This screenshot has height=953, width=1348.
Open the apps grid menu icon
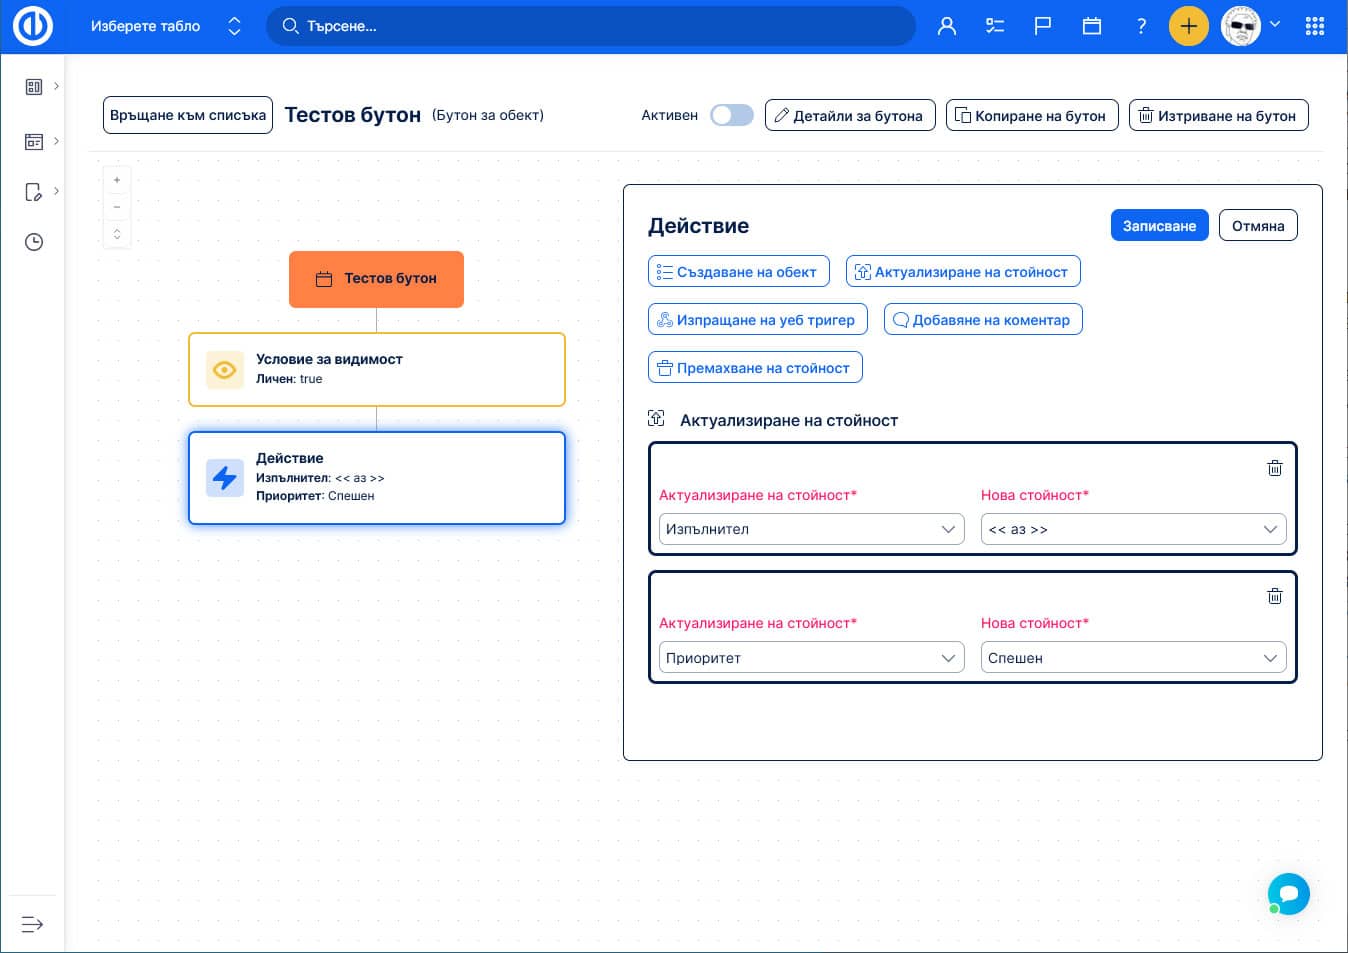point(1315,26)
